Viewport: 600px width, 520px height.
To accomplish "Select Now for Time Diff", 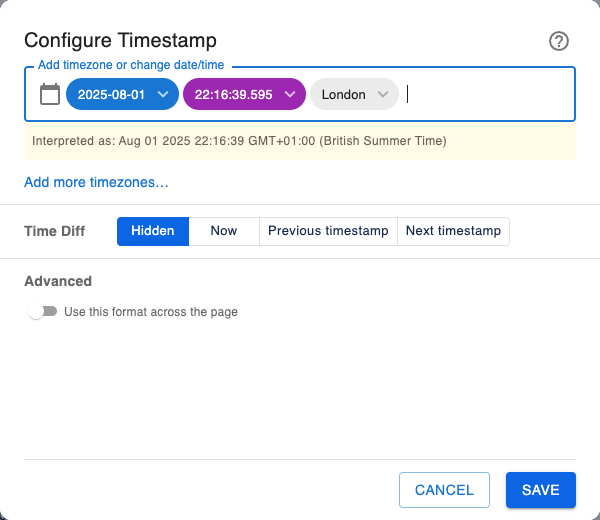I will (x=224, y=231).
